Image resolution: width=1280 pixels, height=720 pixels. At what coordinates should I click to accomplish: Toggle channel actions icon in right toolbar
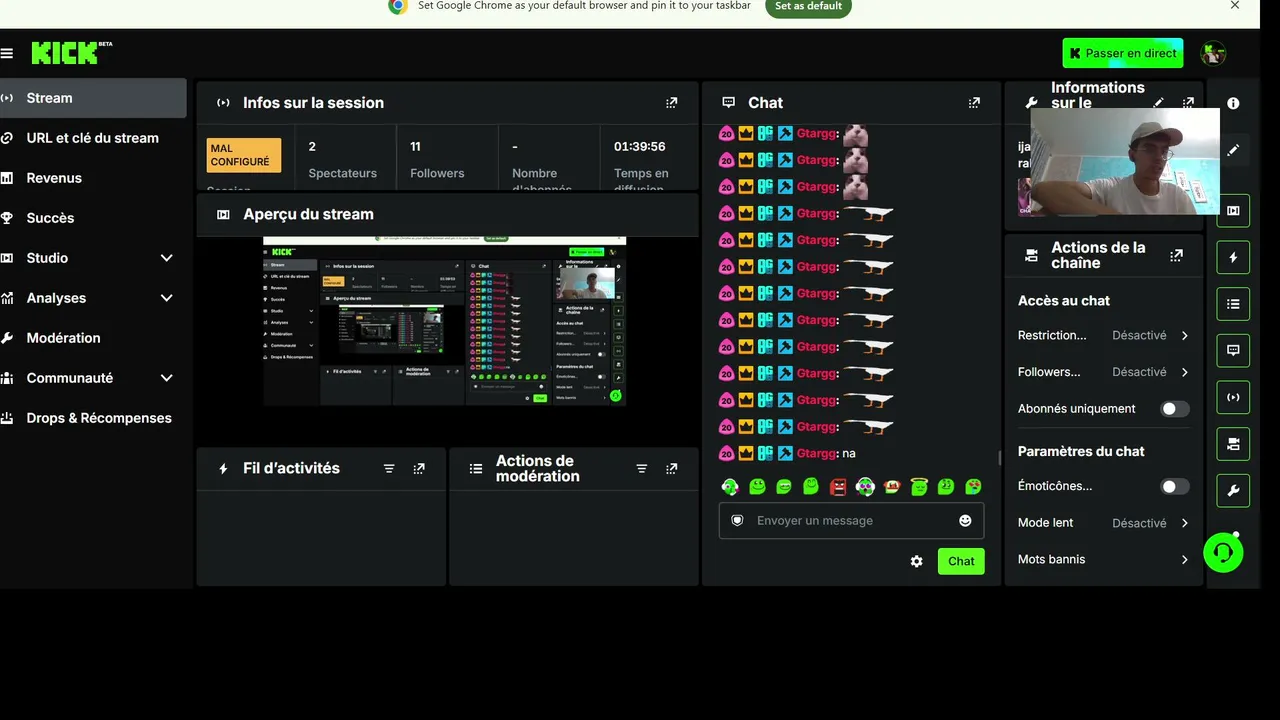click(1233, 444)
